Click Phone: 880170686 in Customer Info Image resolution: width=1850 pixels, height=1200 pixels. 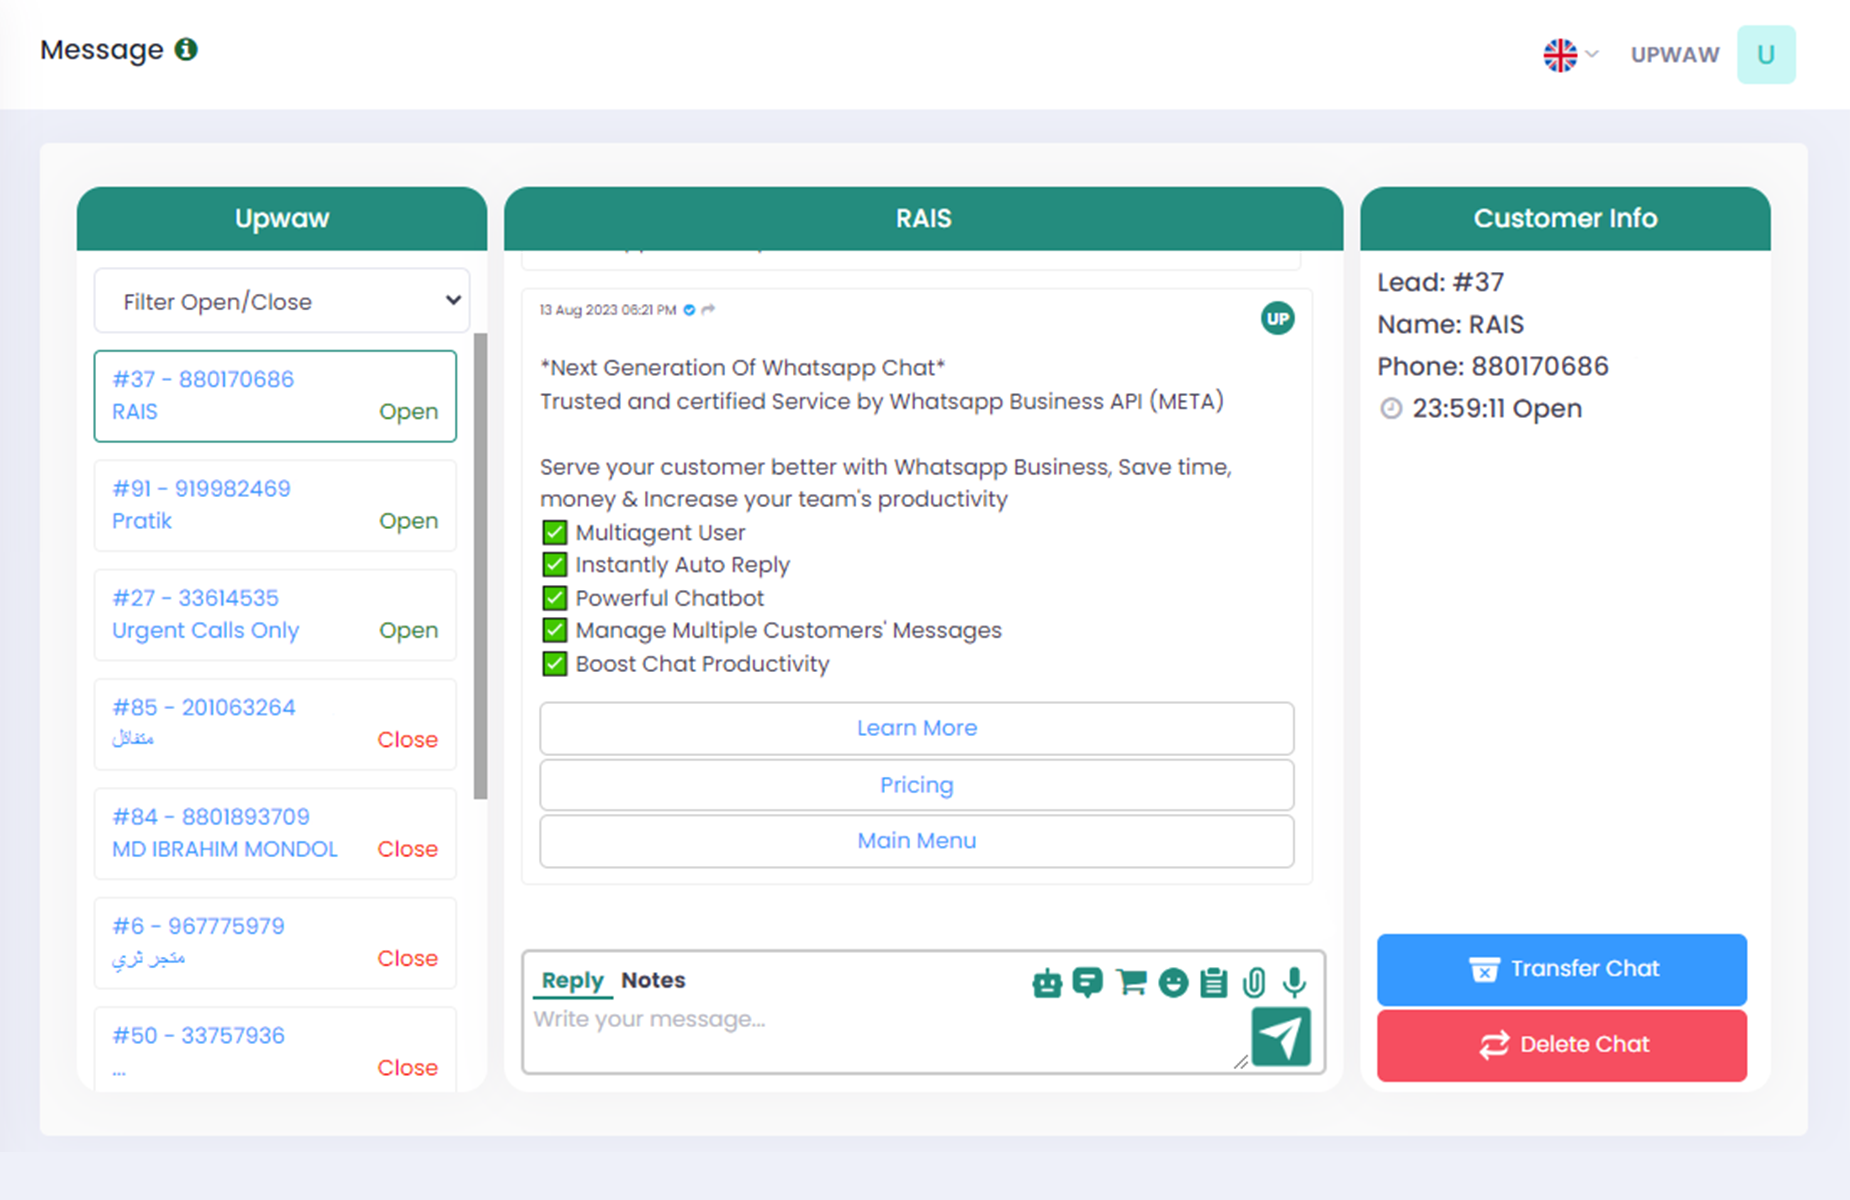pyautogui.click(x=1493, y=367)
